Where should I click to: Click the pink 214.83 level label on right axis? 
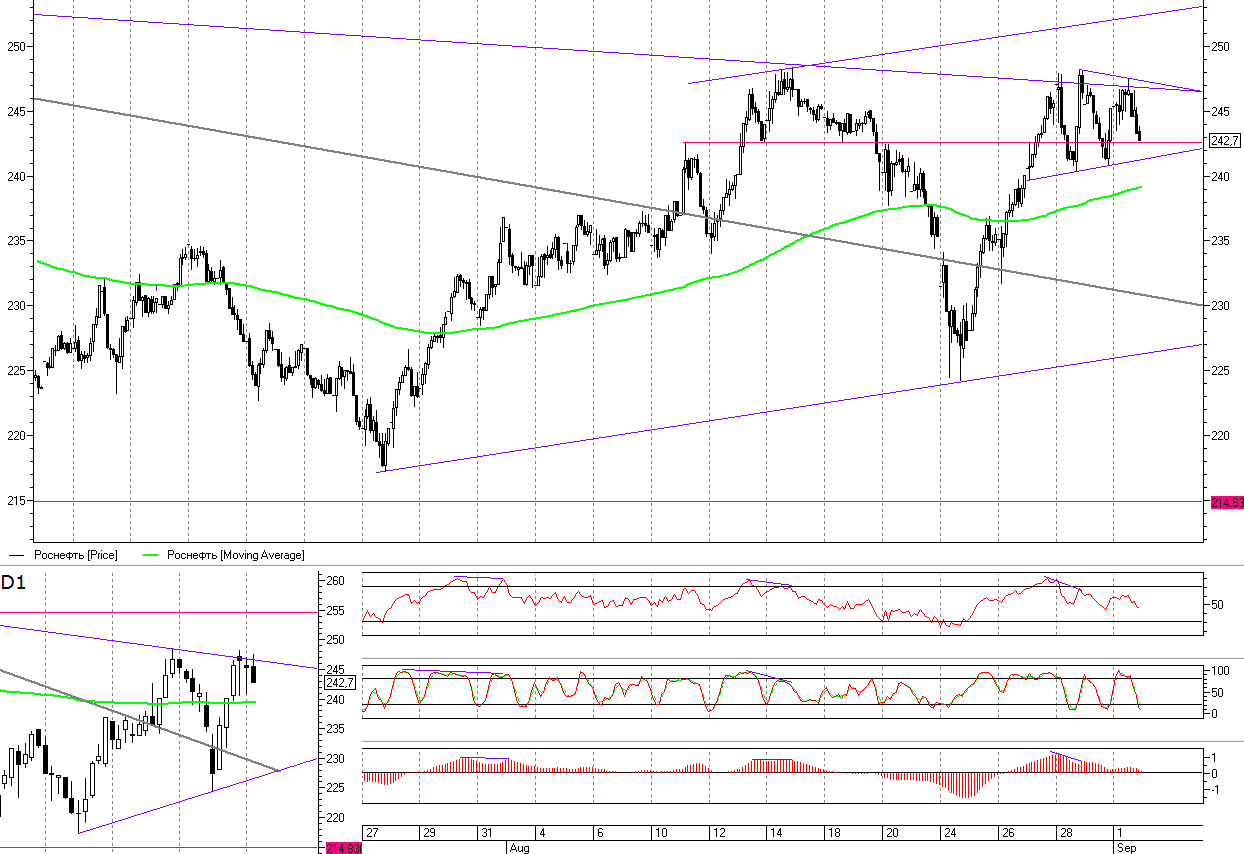1227,502
